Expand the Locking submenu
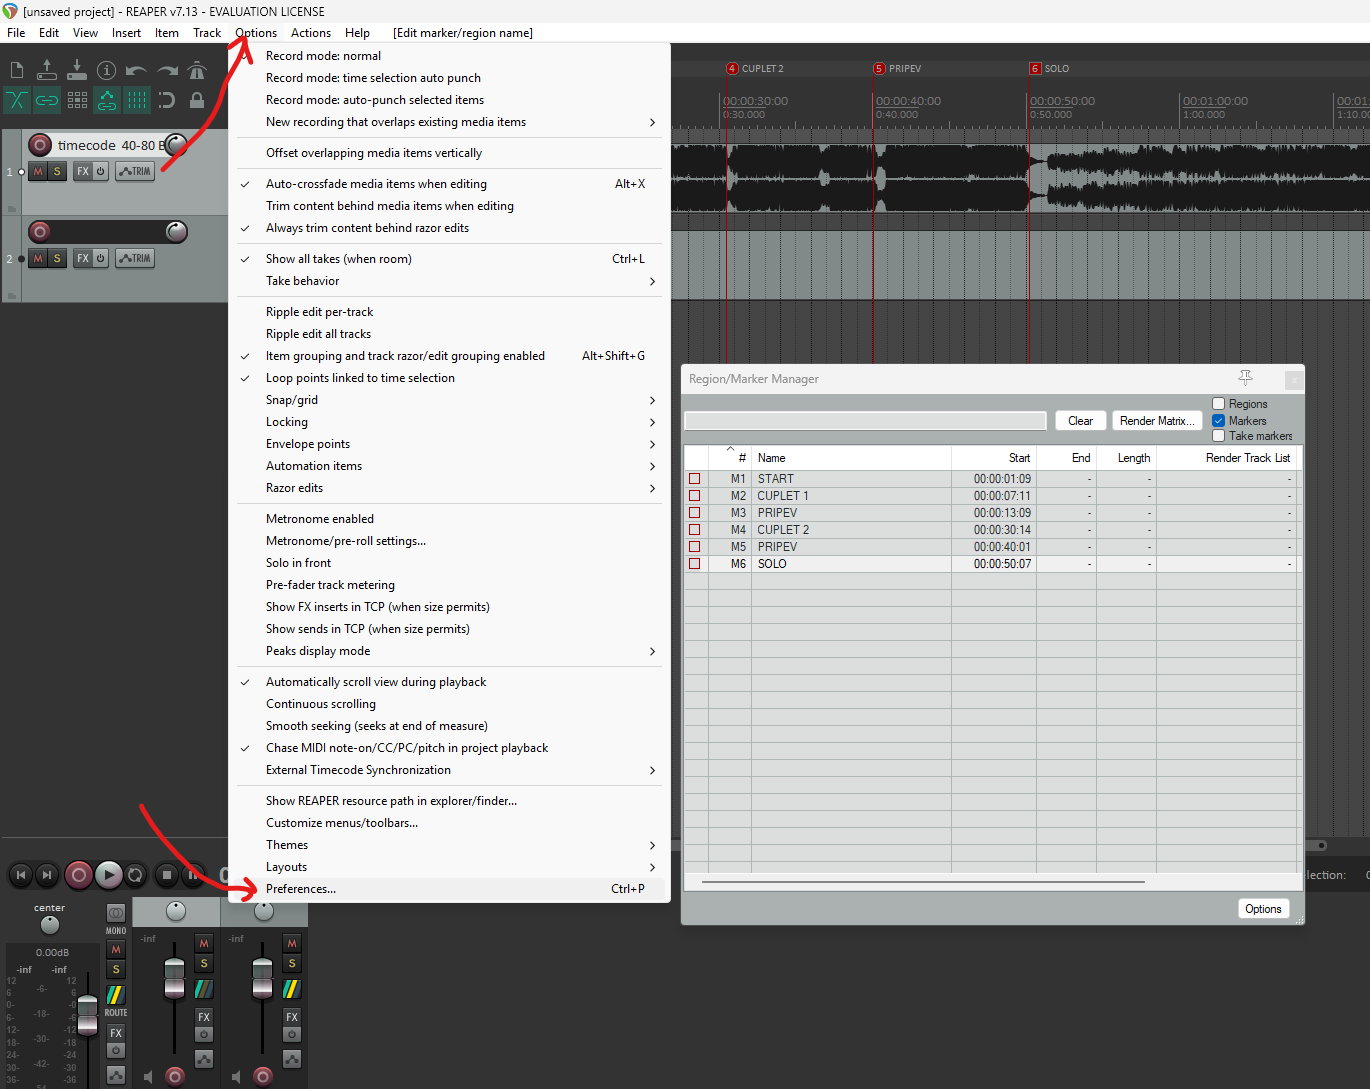Image resolution: width=1370 pixels, height=1089 pixels. [x=449, y=422]
